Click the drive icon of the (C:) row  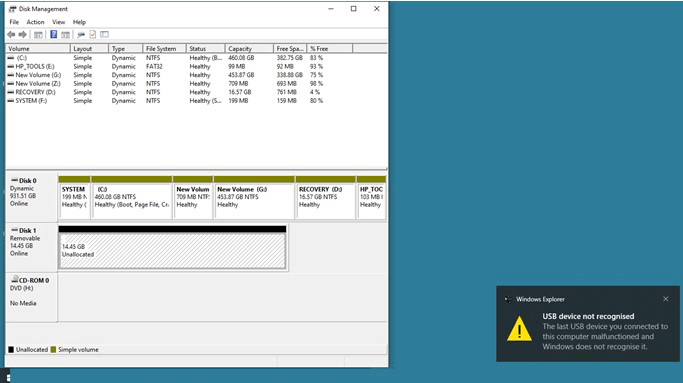pos(11,58)
